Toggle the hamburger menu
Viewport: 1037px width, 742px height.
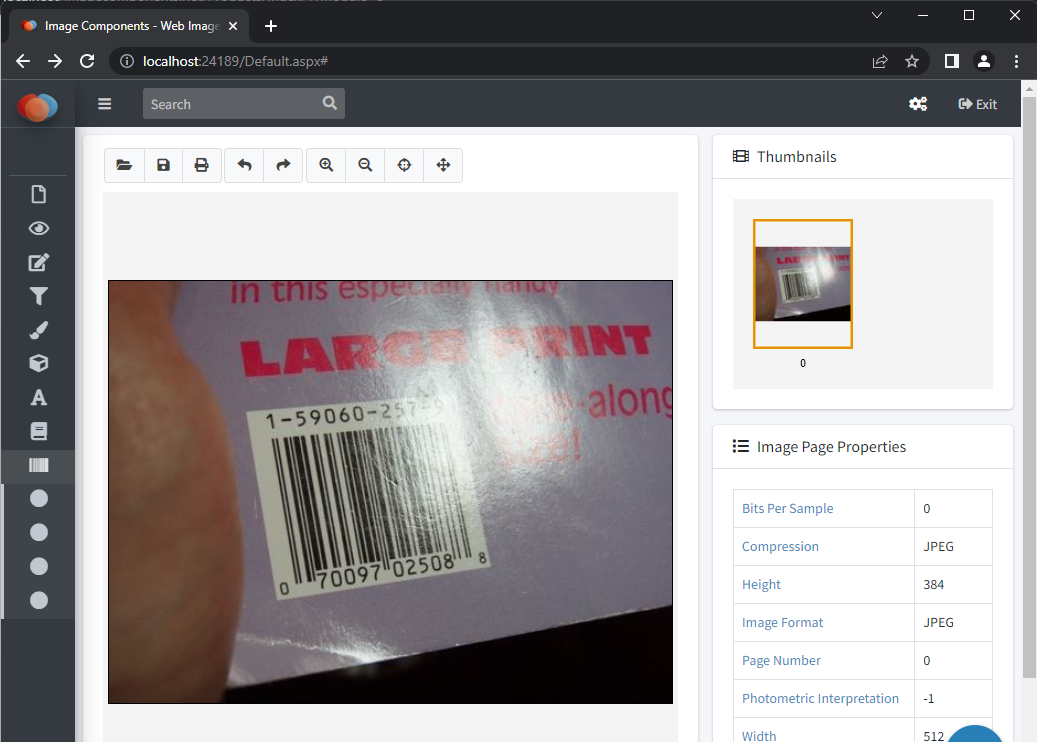coord(104,104)
